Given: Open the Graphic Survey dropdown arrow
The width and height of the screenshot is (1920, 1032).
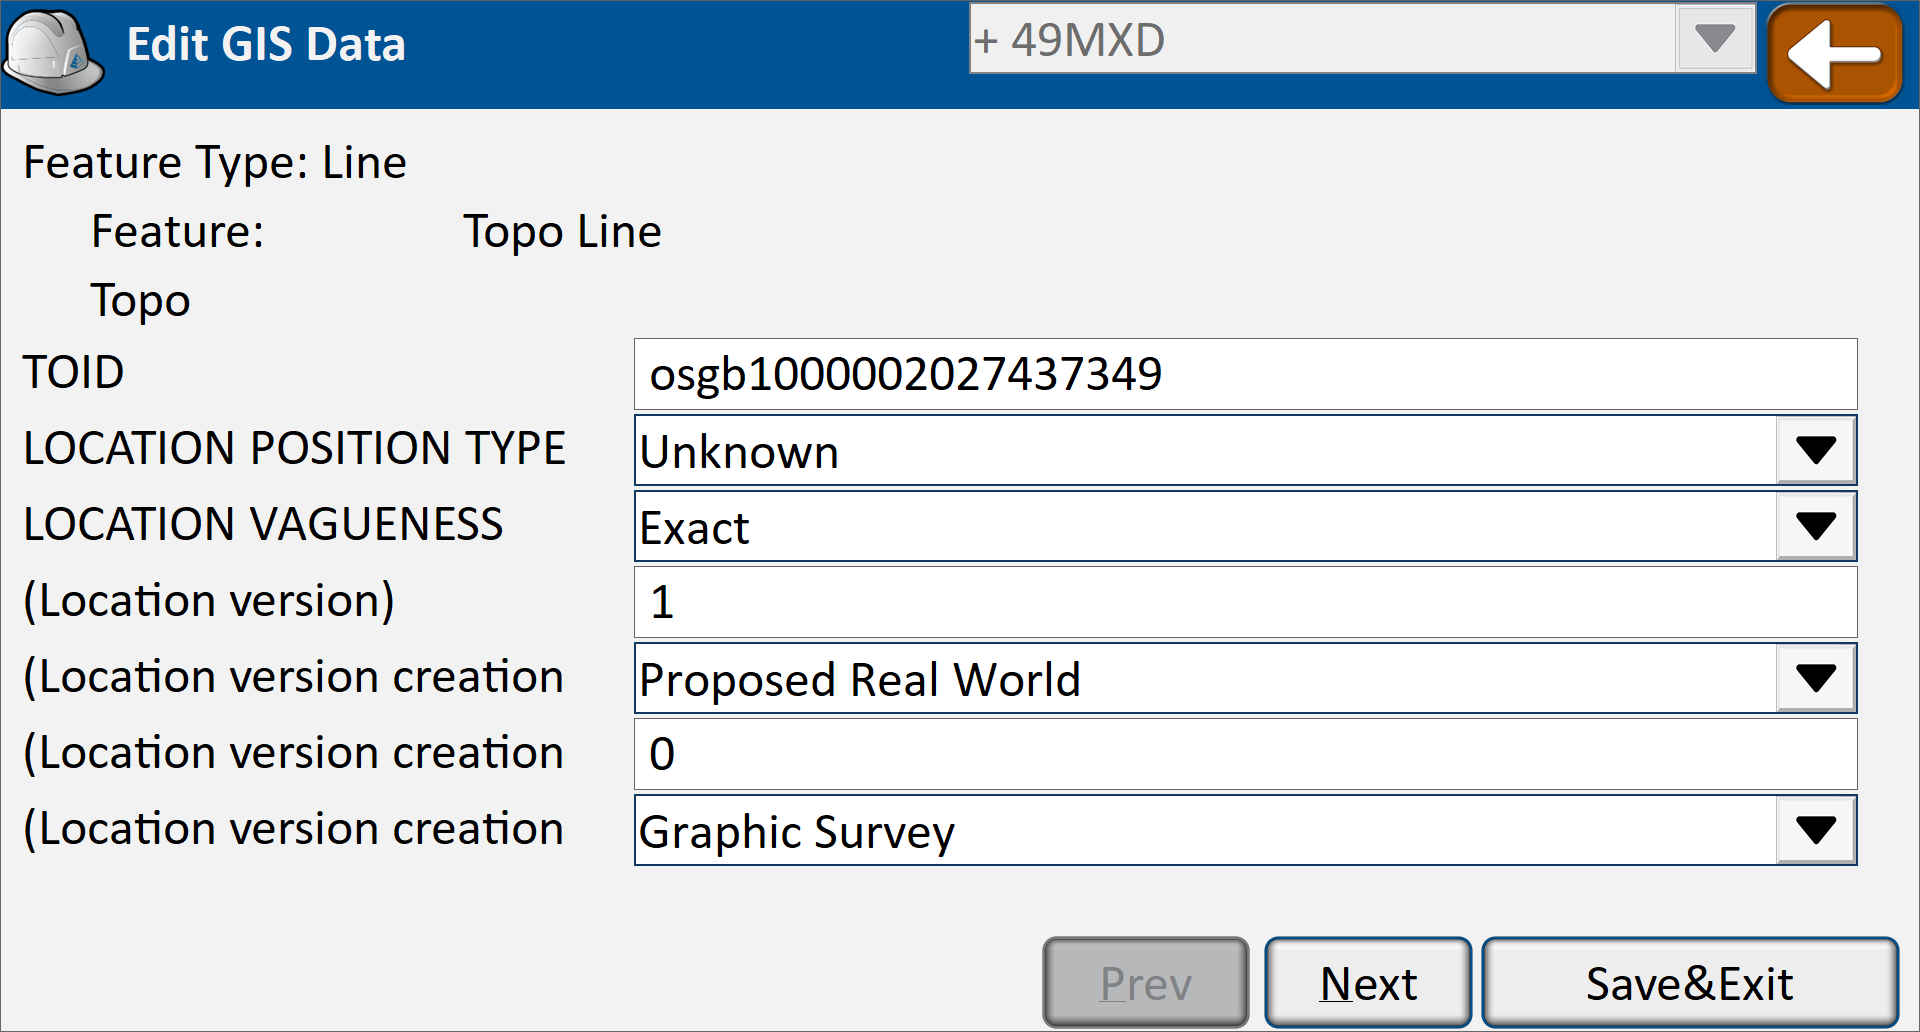Looking at the screenshot, I should point(1816,830).
